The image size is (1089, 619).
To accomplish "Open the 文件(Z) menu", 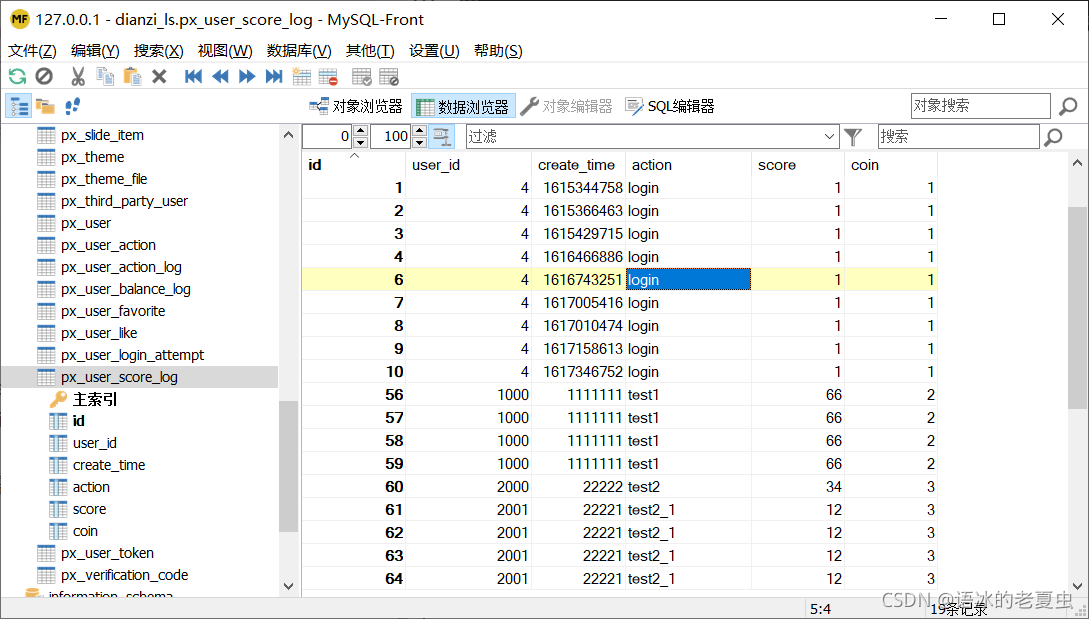I will tap(32, 51).
